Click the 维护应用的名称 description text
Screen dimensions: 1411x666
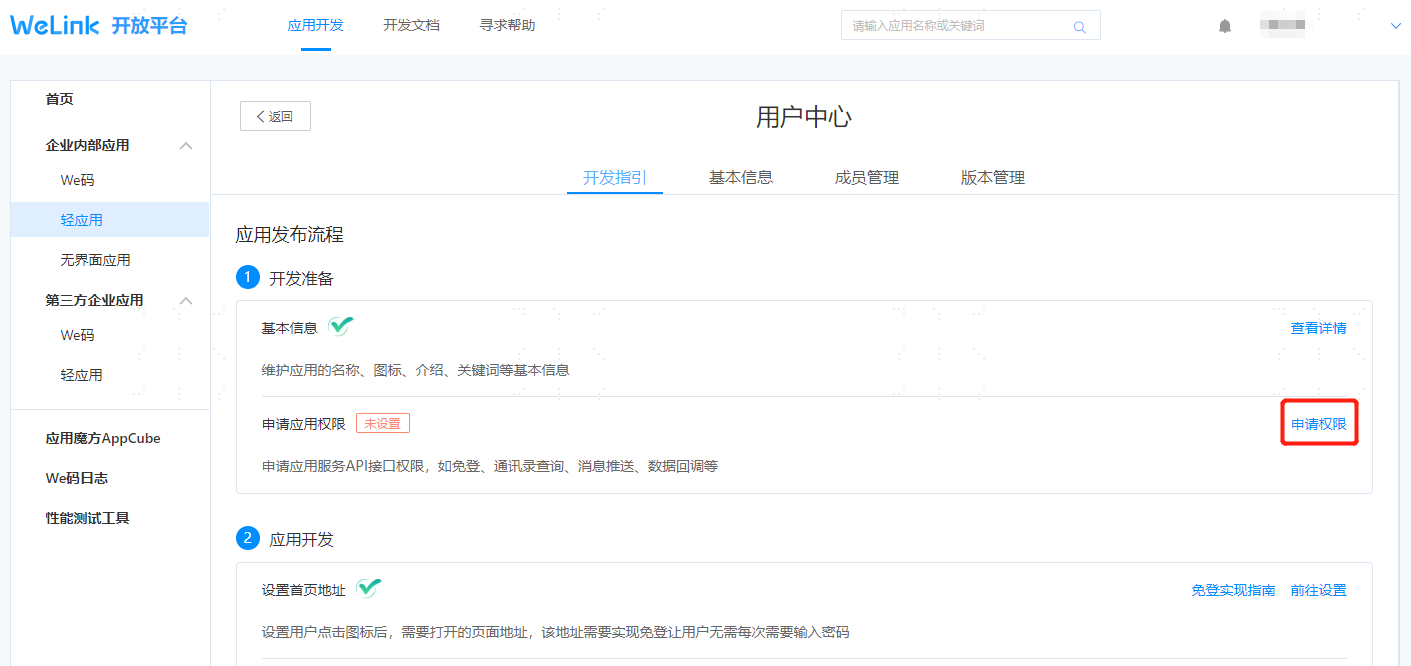point(415,370)
